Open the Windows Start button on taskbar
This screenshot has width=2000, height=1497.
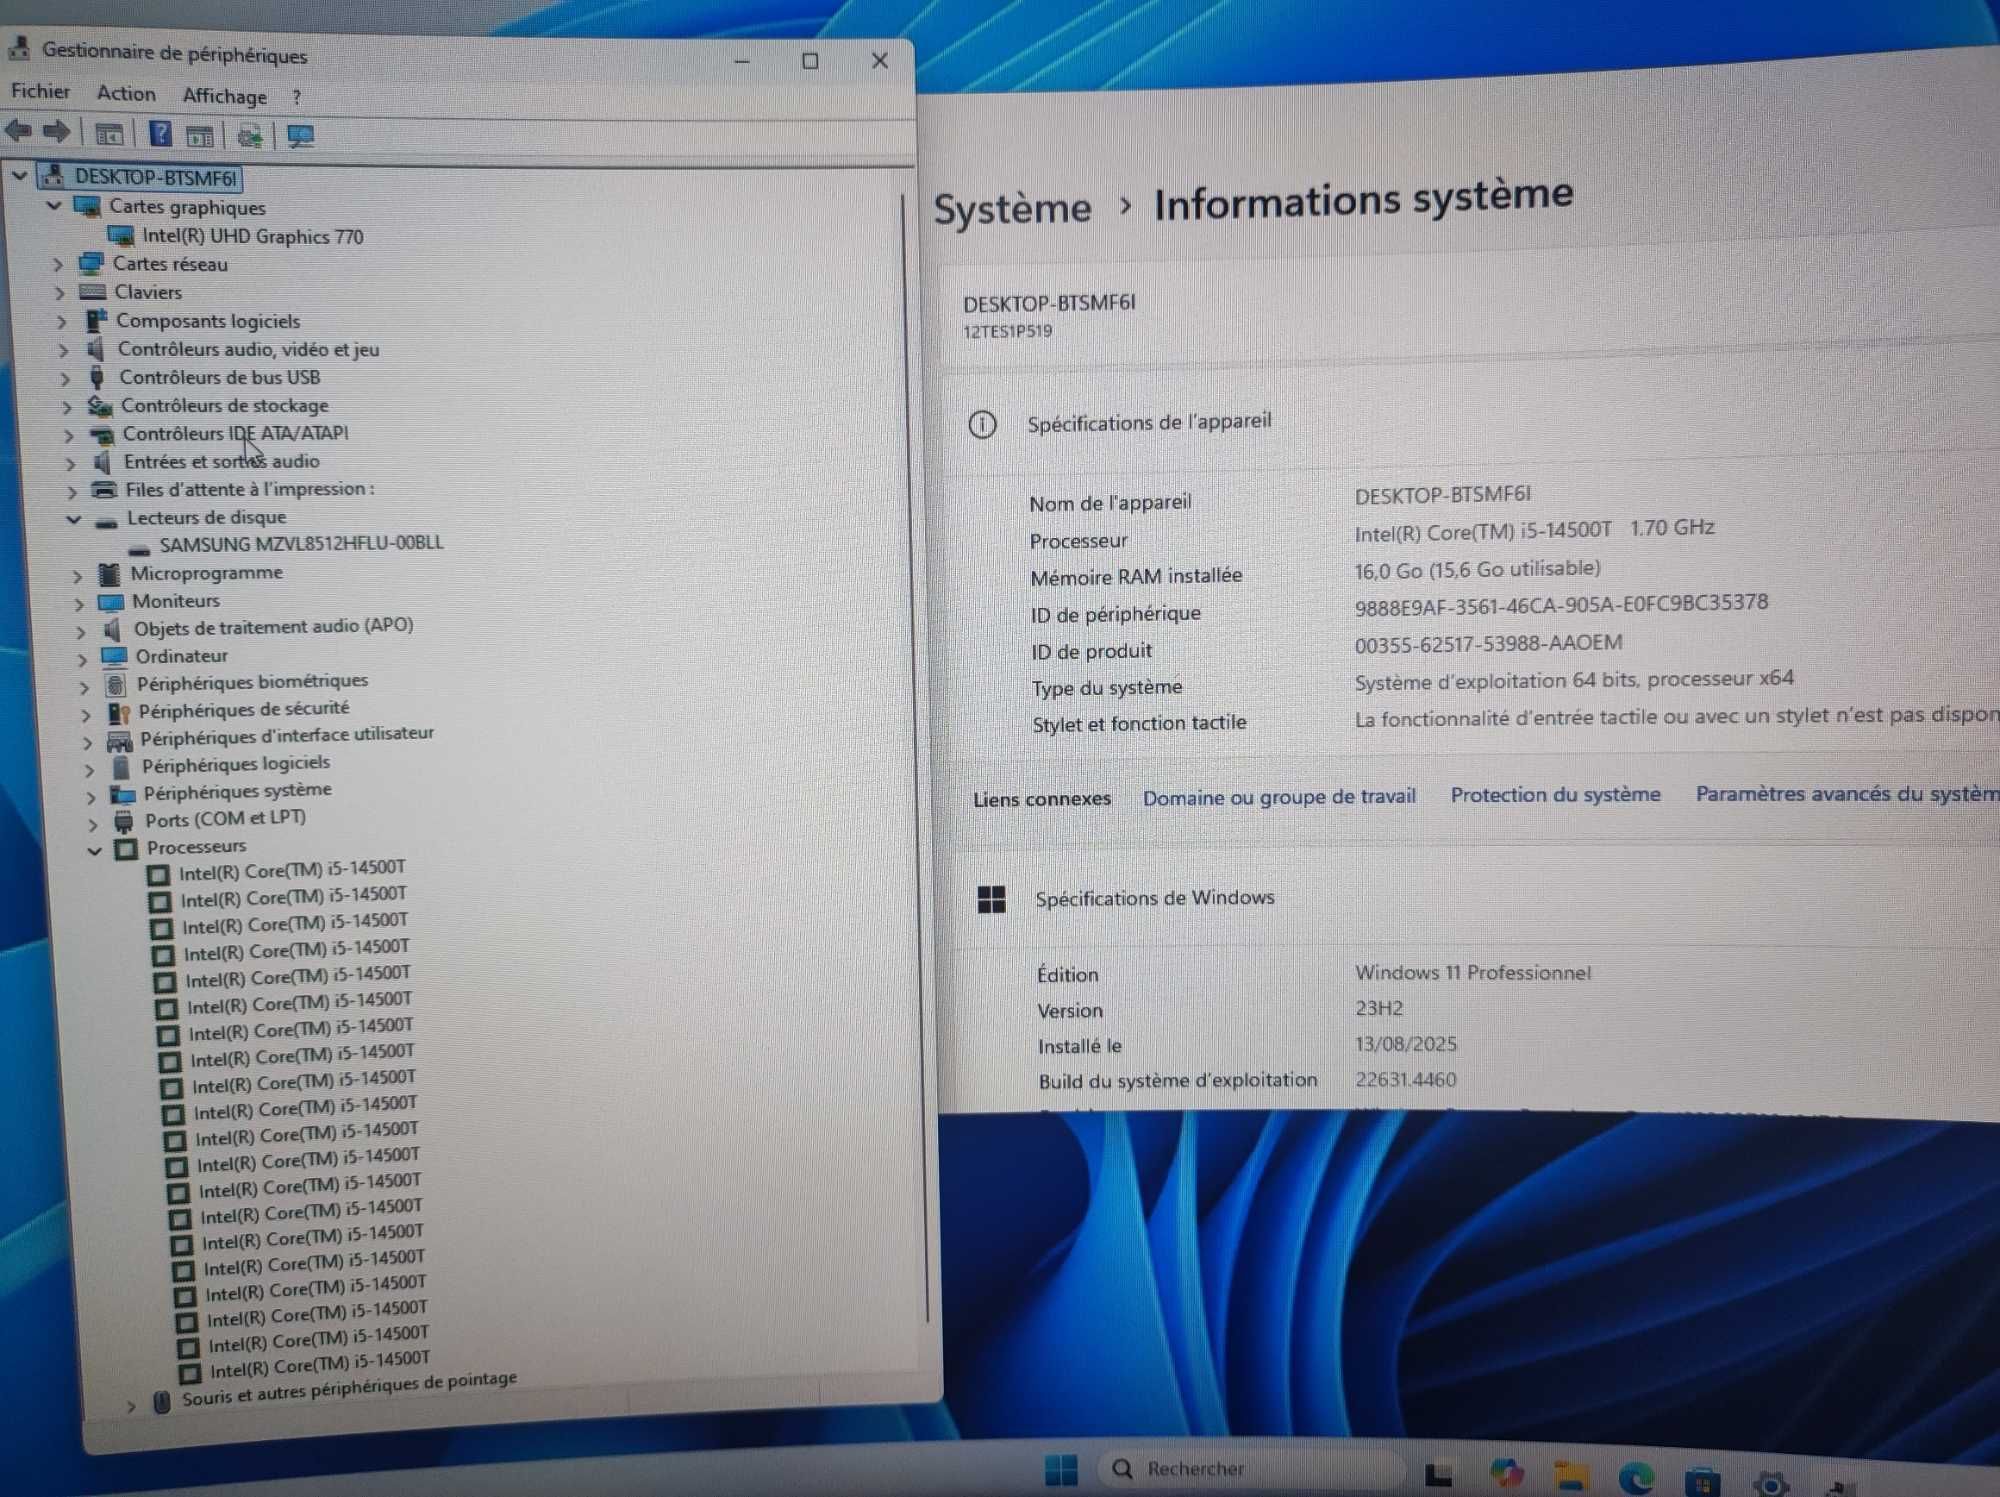1061,1470
